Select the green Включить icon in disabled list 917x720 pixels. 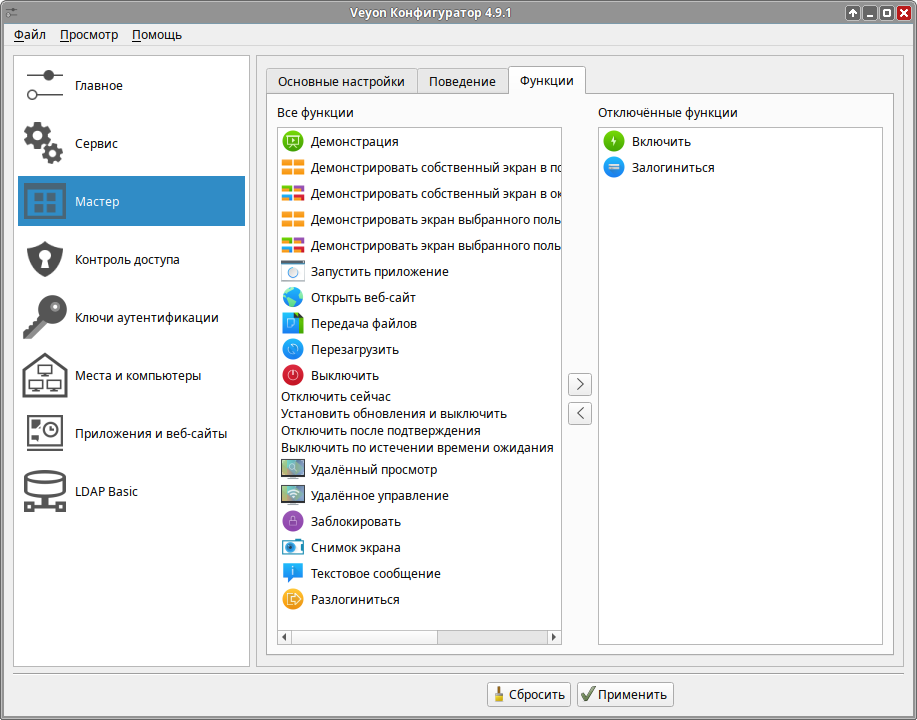point(614,142)
